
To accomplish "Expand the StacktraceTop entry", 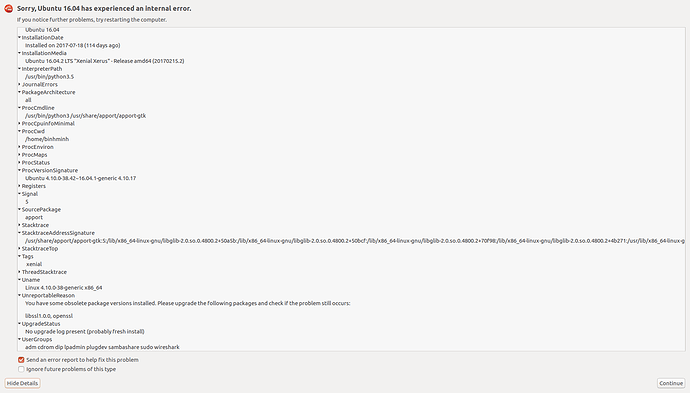I will (x=19, y=249).
